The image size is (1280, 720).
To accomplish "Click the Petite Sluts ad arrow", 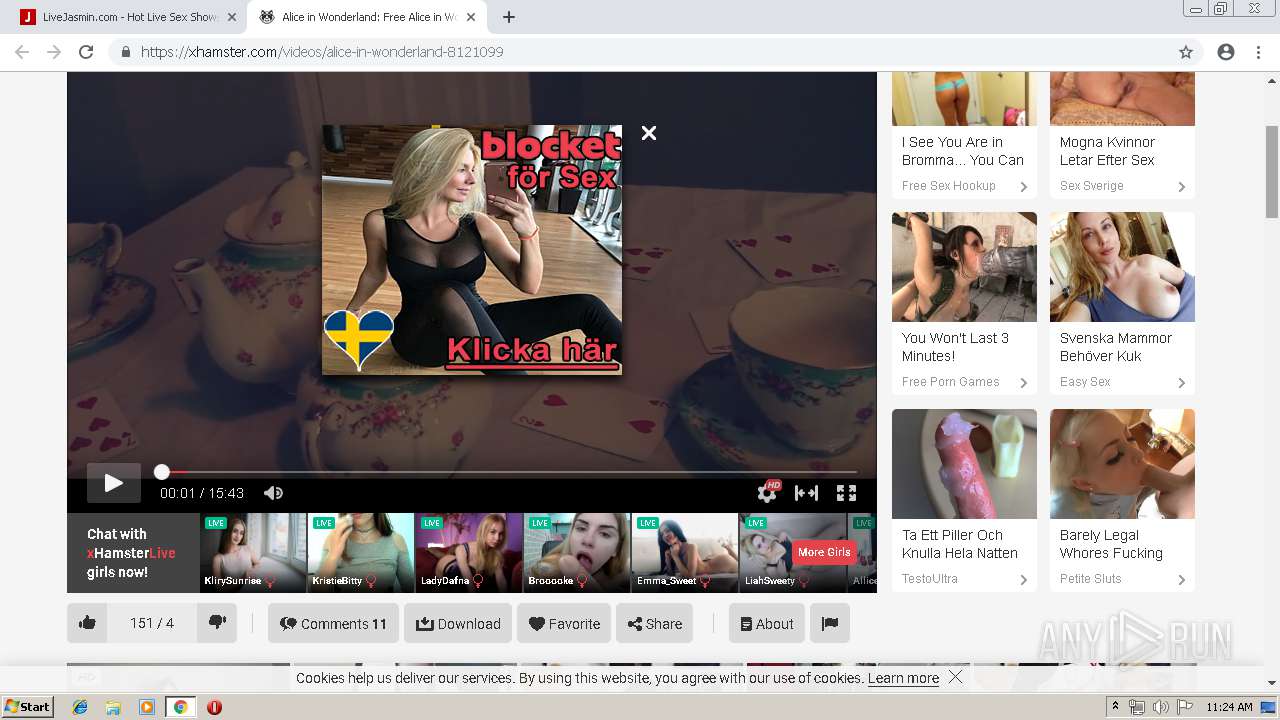I will 1181,580.
